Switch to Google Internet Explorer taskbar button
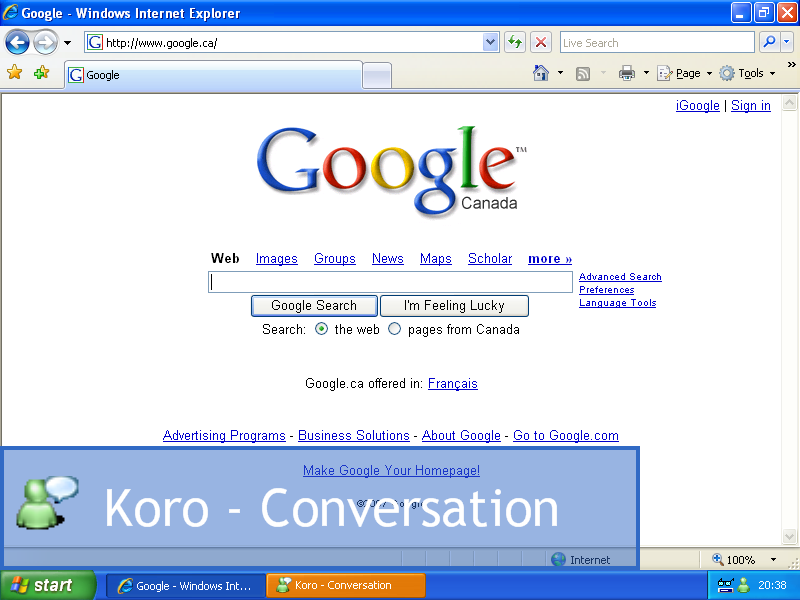Image resolution: width=800 pixels, height=600 pixels. point(185,585)
